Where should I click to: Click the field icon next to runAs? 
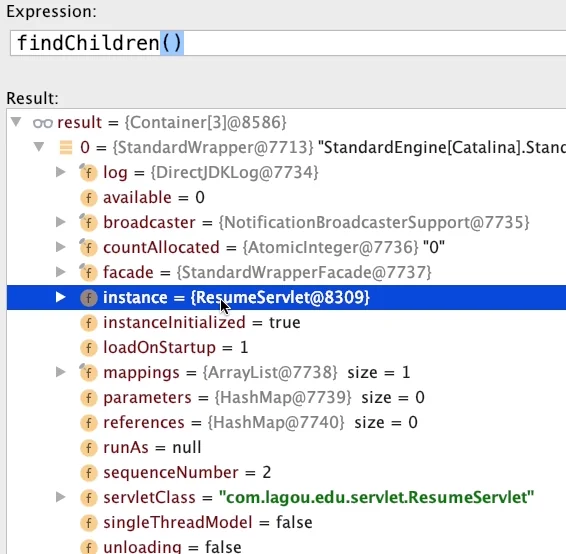(88, 448)
